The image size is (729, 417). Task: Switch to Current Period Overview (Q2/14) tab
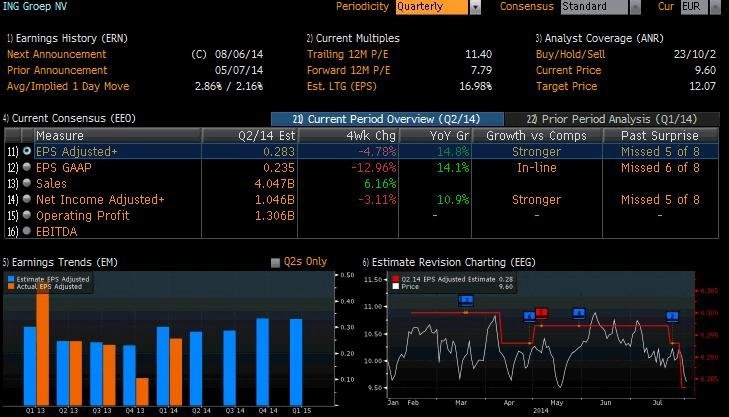click(x=387, y=119)
